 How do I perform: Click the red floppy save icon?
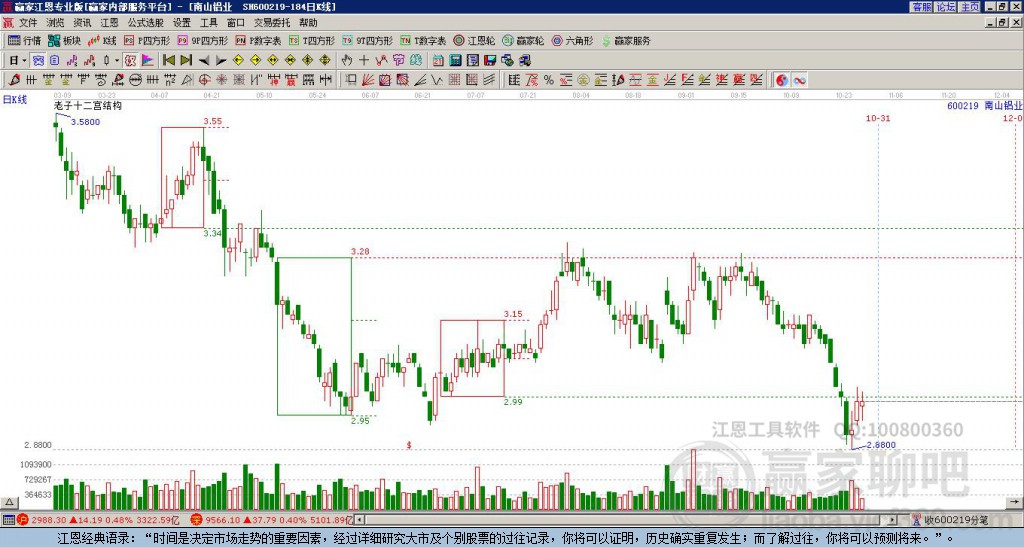[x=490, y=60]
